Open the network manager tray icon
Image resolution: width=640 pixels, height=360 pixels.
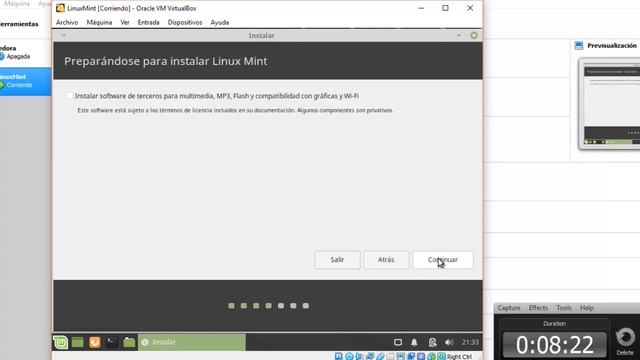[432, 342]
